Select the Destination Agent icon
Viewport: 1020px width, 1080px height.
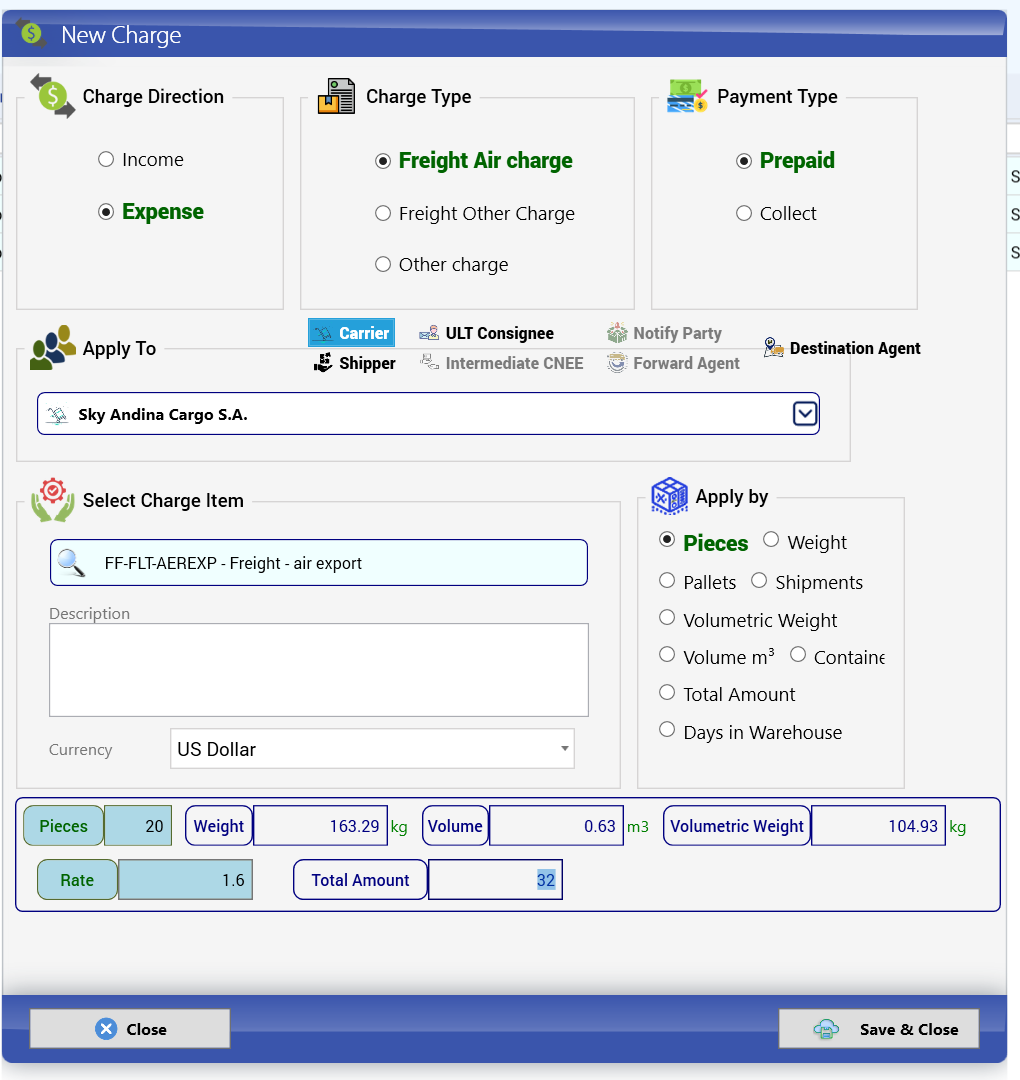[773, 348]
